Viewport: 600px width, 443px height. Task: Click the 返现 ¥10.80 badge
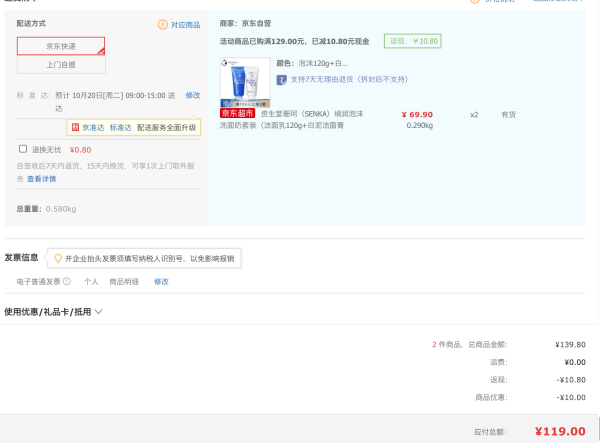pyautogui.click(x=412, y=41)
